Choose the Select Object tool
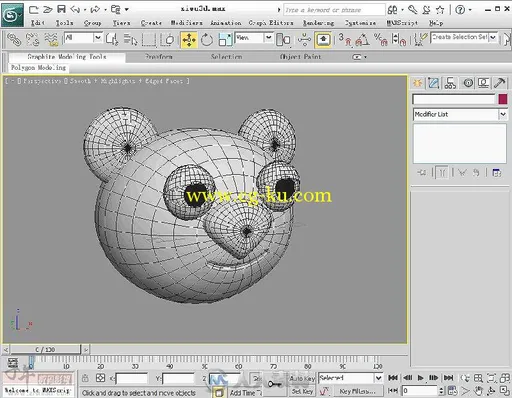 (112, 39)
